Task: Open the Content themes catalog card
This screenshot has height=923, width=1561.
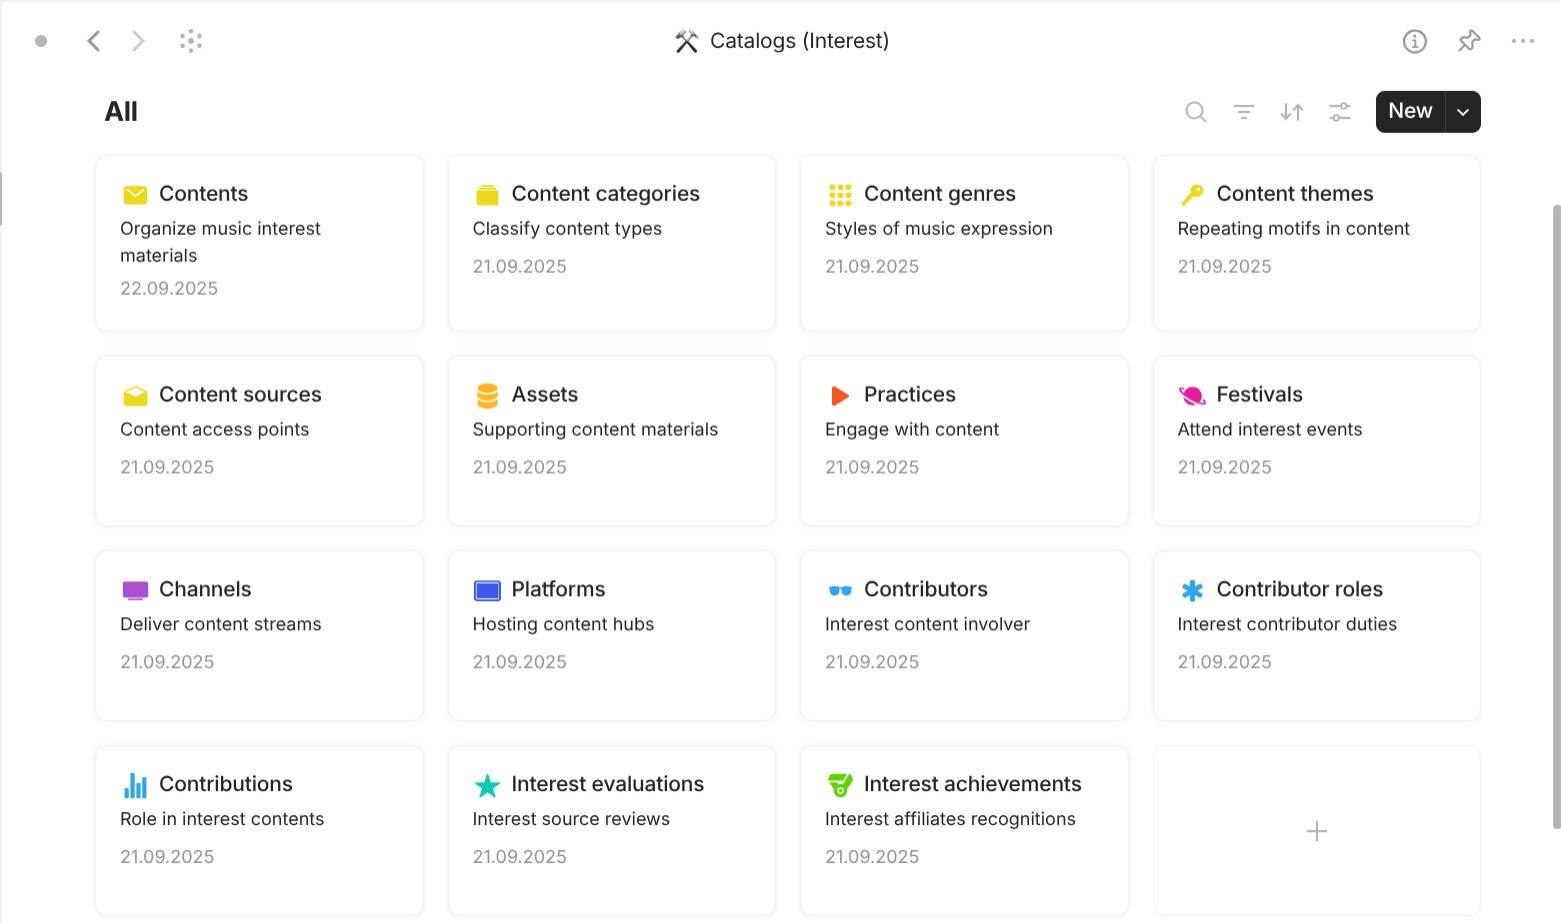Action: [x=1316, y=243]
